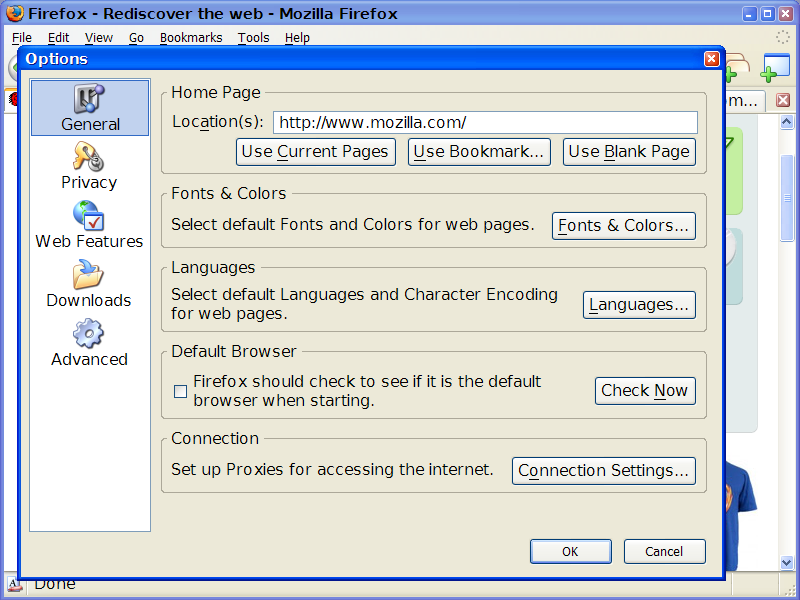
Task: Open the Fonts & Colors... dialog
Action: click(623, 226)
